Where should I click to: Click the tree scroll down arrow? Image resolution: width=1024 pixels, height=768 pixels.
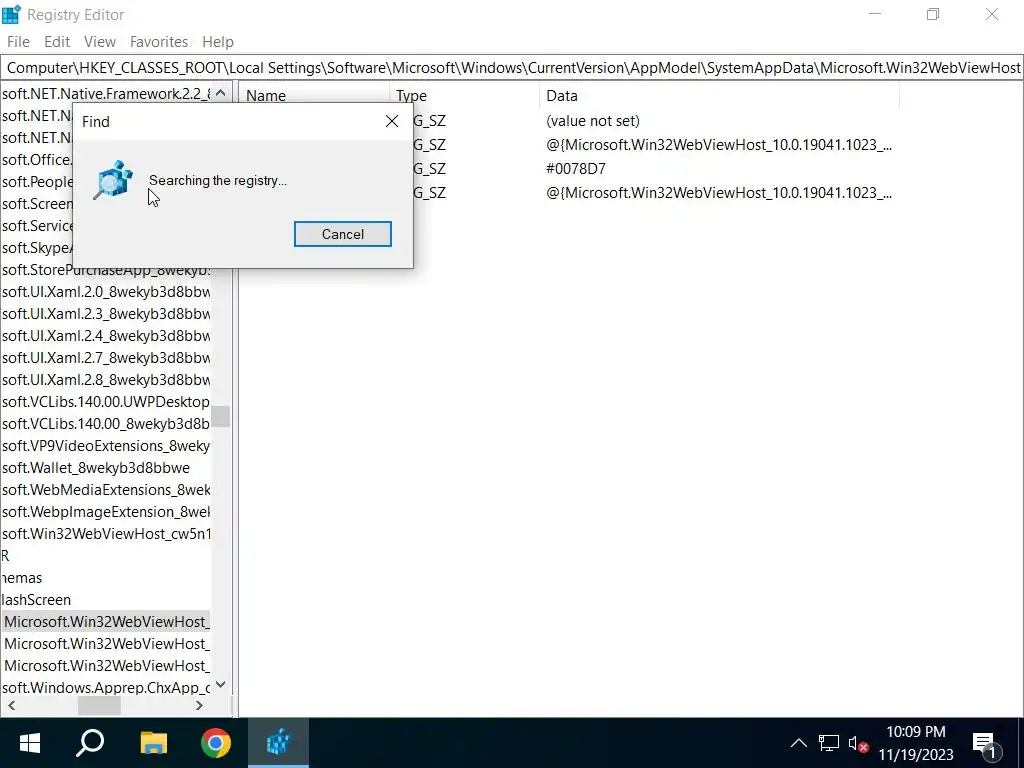(x=221, y=684)
